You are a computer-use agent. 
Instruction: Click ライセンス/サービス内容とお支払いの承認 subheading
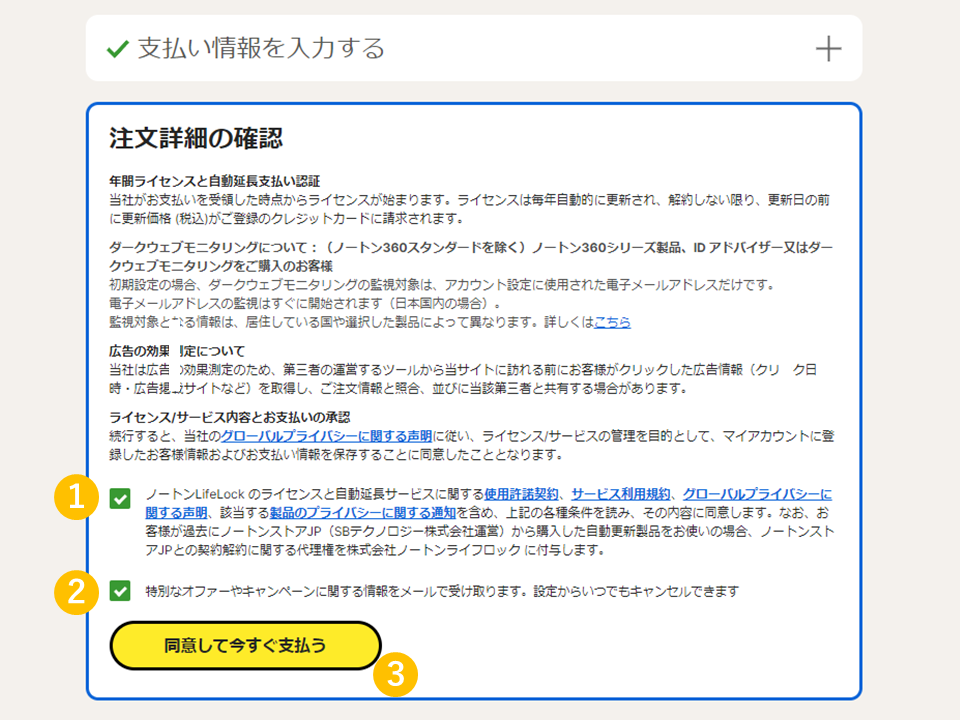[230, 418]
